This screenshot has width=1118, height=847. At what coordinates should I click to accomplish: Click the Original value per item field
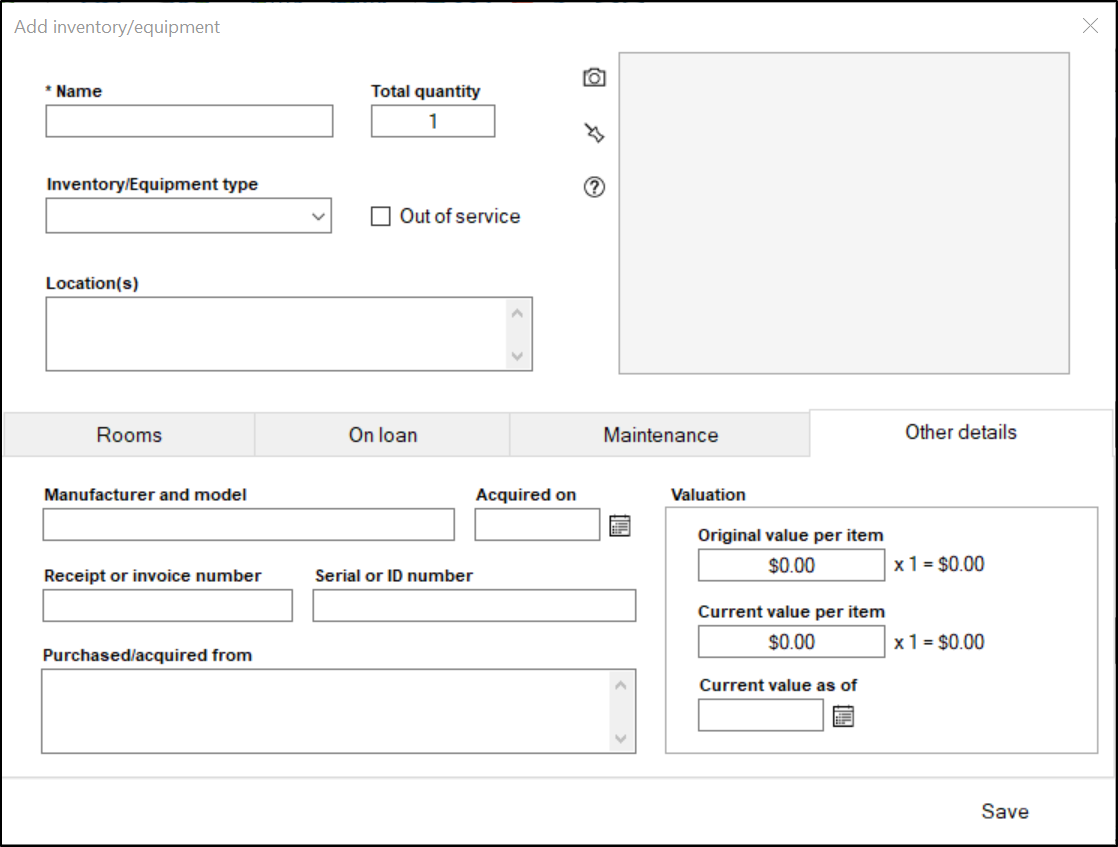(791, 565)
